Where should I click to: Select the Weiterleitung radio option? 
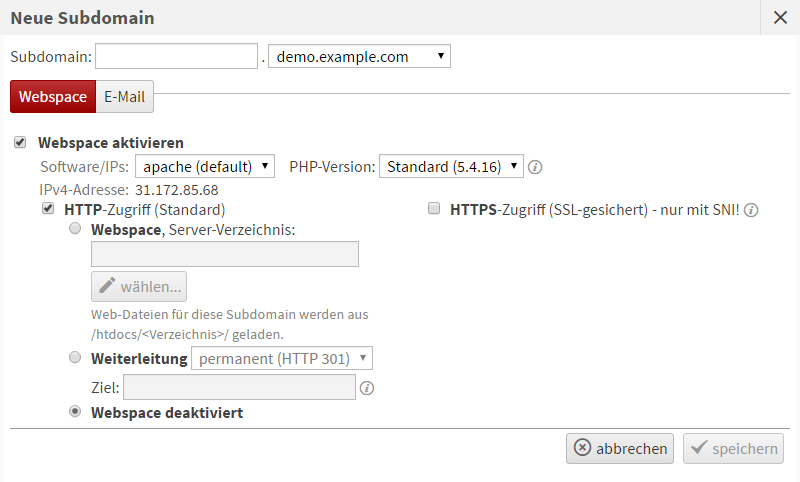coord(75,358)
